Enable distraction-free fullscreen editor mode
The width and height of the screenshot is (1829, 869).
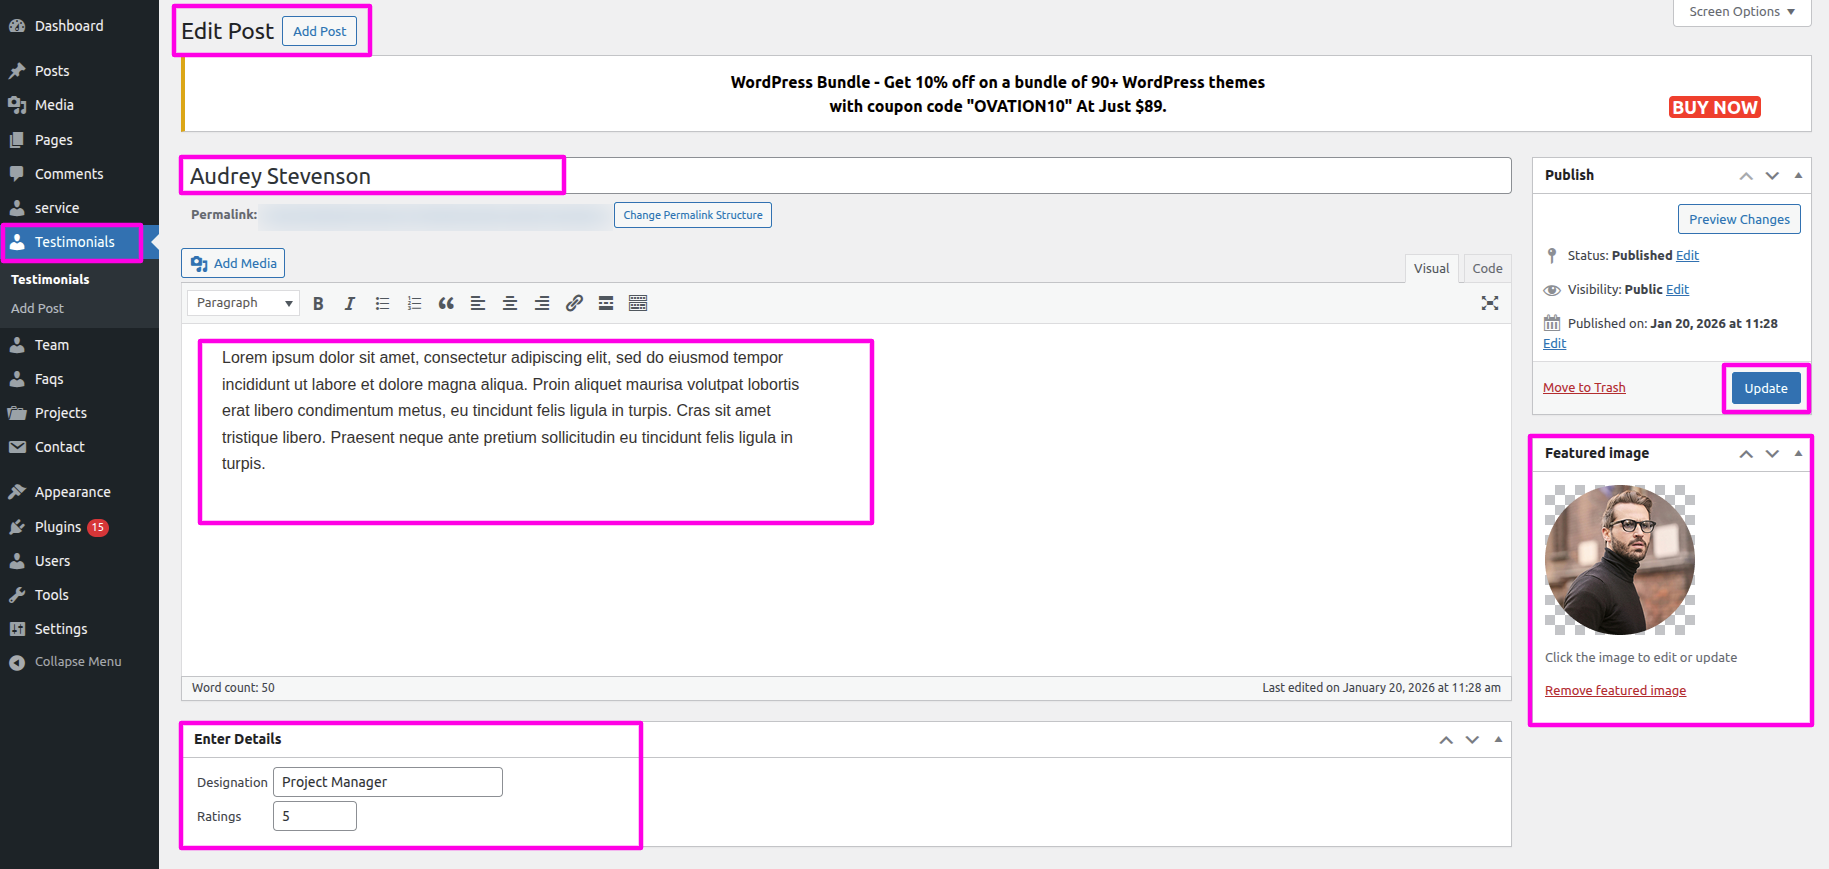pos(1489,304)
